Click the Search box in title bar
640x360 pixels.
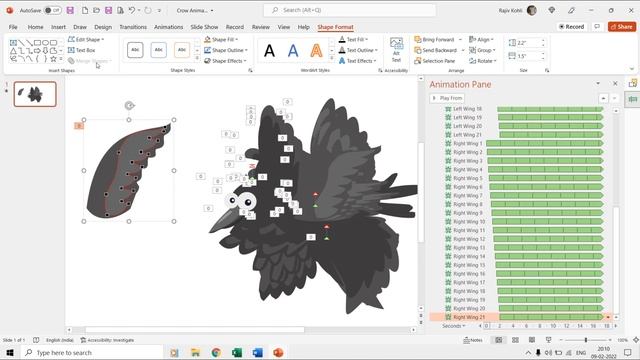(349, 10)
